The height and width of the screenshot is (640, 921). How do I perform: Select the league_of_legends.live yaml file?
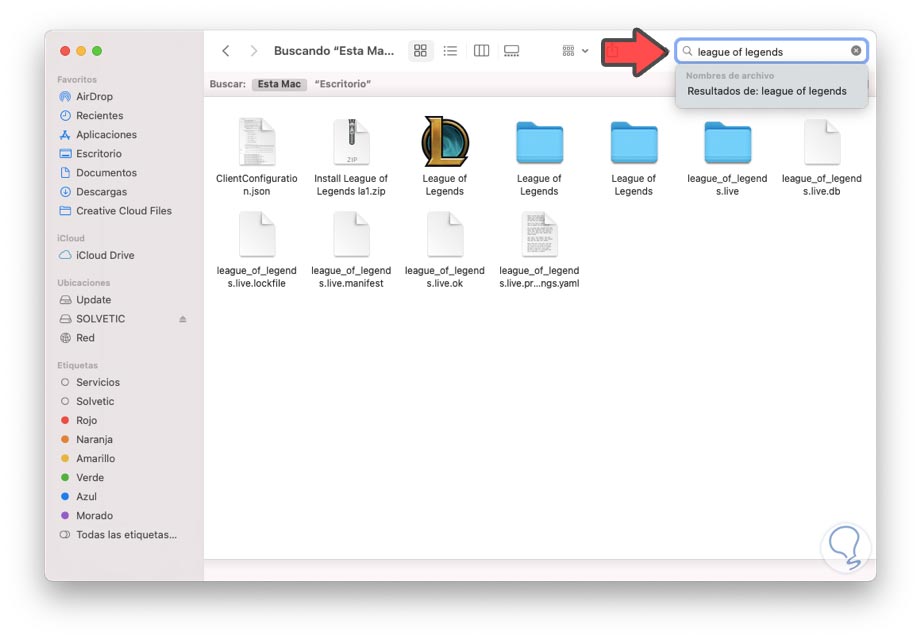(x=539, y=235)
